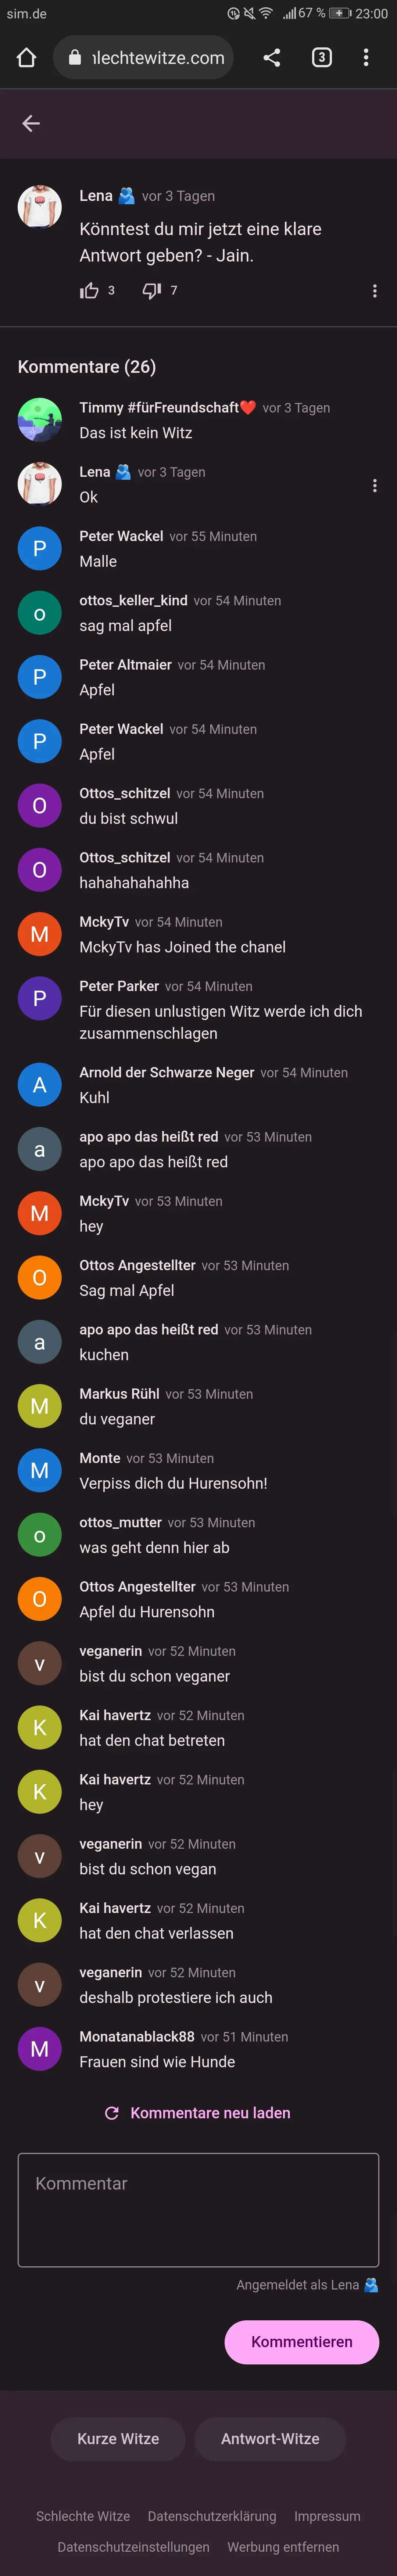Tap Timmy #fürFreundschaft's avatar
Screen dimensions: 397x2576
[40, 420]
